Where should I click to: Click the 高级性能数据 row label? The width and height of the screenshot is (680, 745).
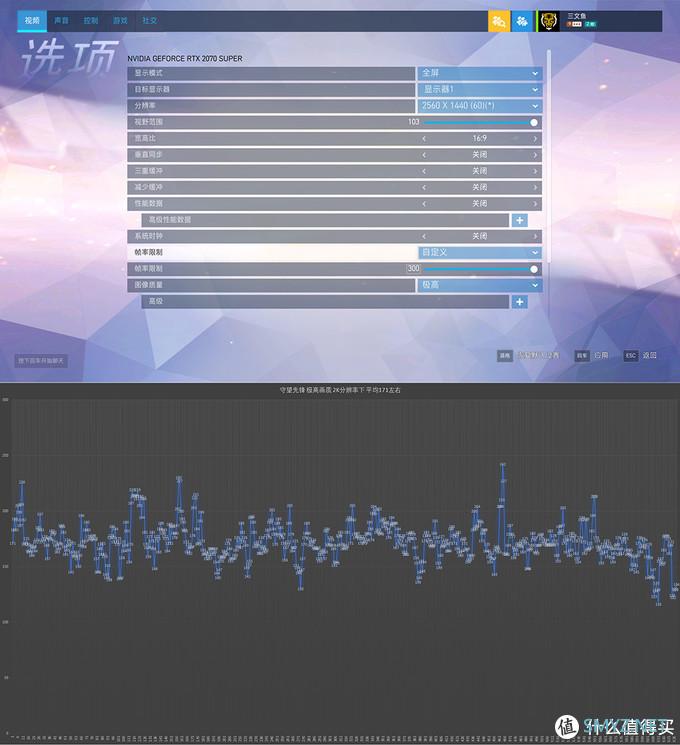click(170, 220)
